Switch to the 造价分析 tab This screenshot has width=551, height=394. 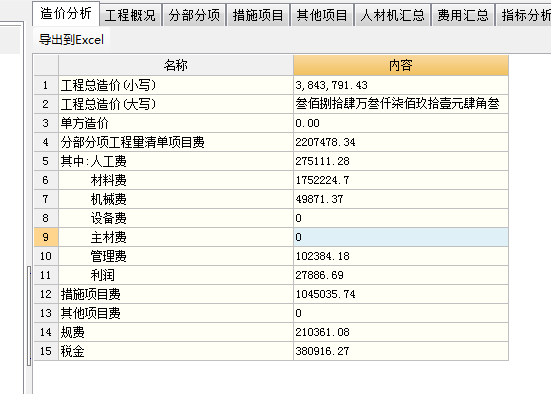[x=66, y=14]
